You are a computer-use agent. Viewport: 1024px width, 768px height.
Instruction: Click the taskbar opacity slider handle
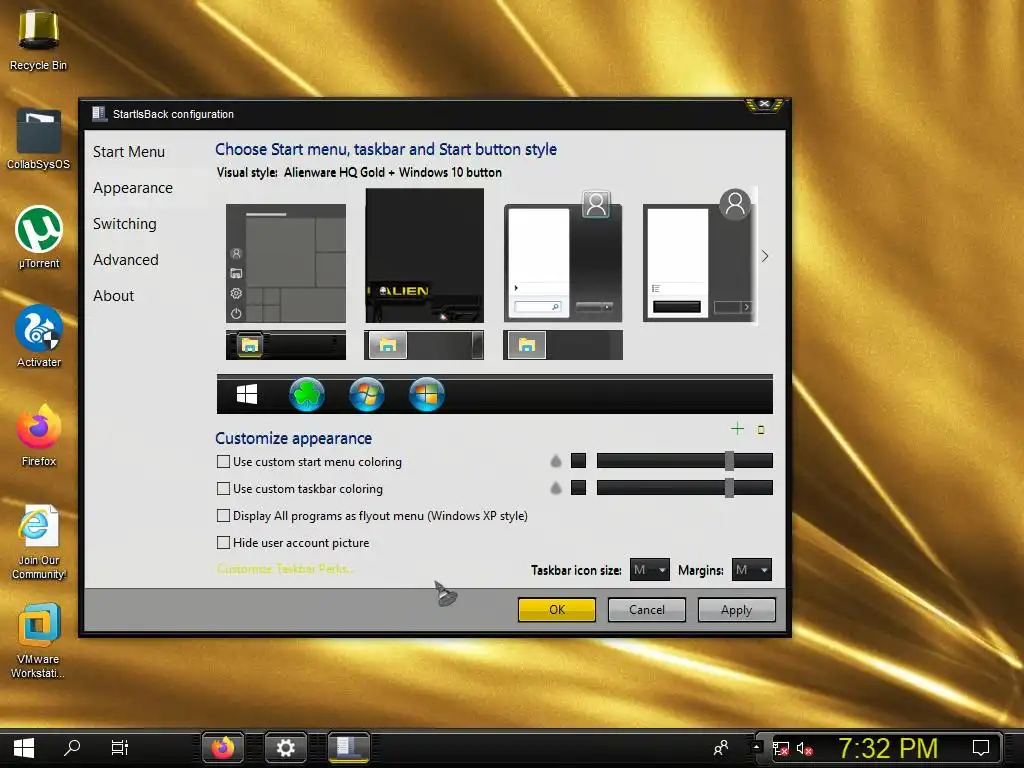click(x=729, y=488)
